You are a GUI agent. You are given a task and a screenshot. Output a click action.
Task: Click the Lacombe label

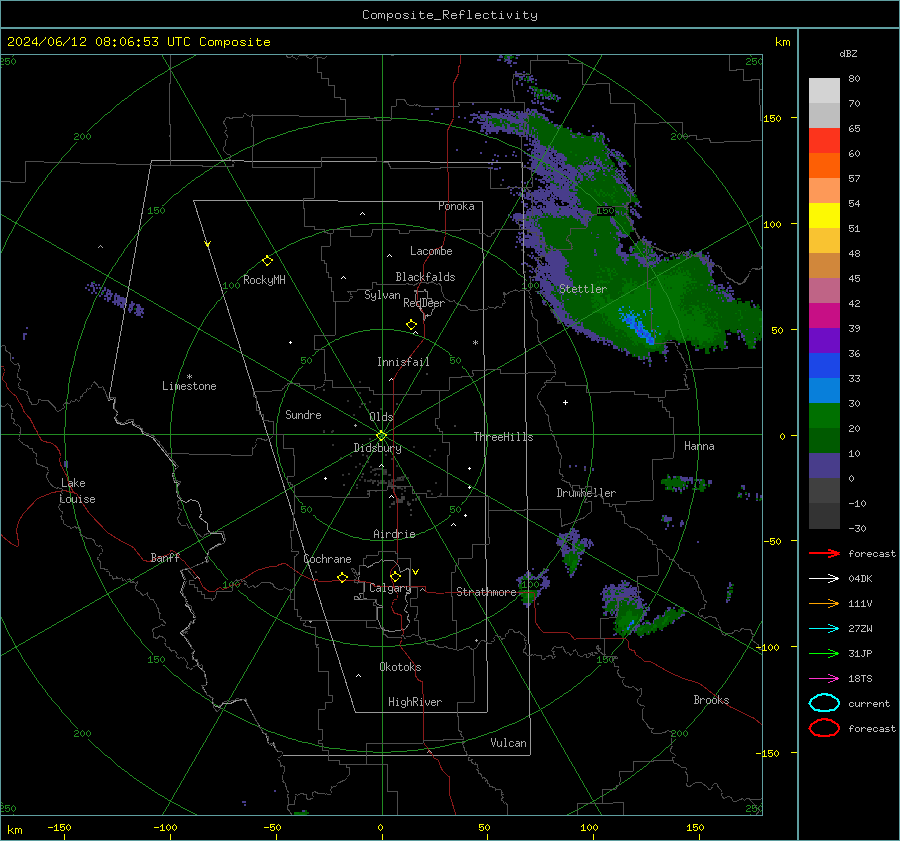[431, 251]
